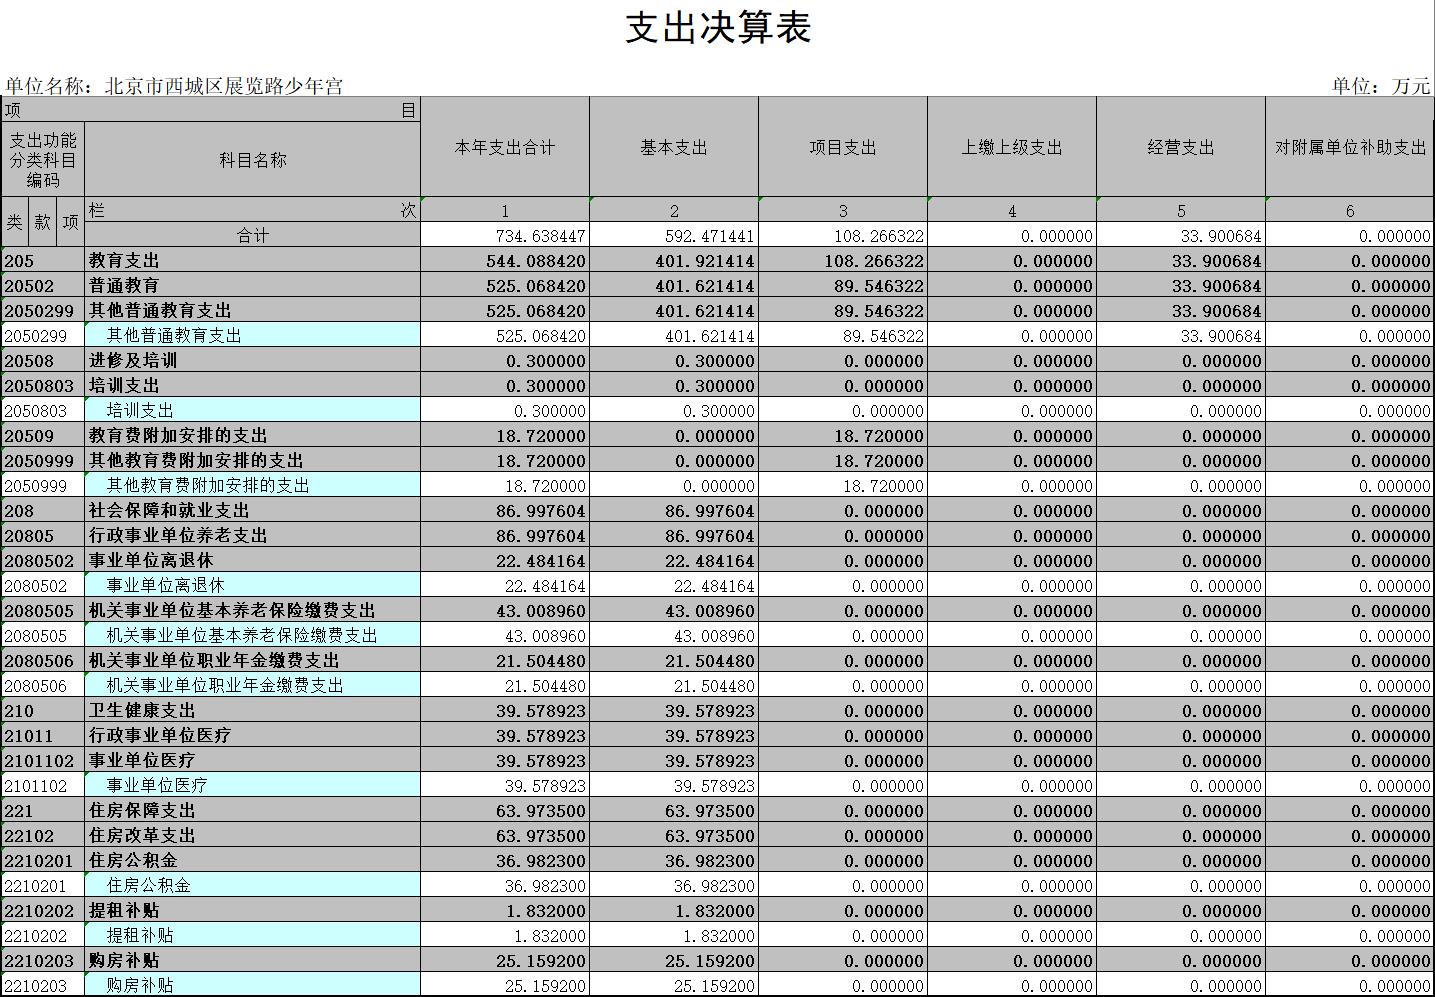Screen dimensions: 1435x997
Task: Select 经营支出 value in 合计 row
Action: [x=1181, y=236]
